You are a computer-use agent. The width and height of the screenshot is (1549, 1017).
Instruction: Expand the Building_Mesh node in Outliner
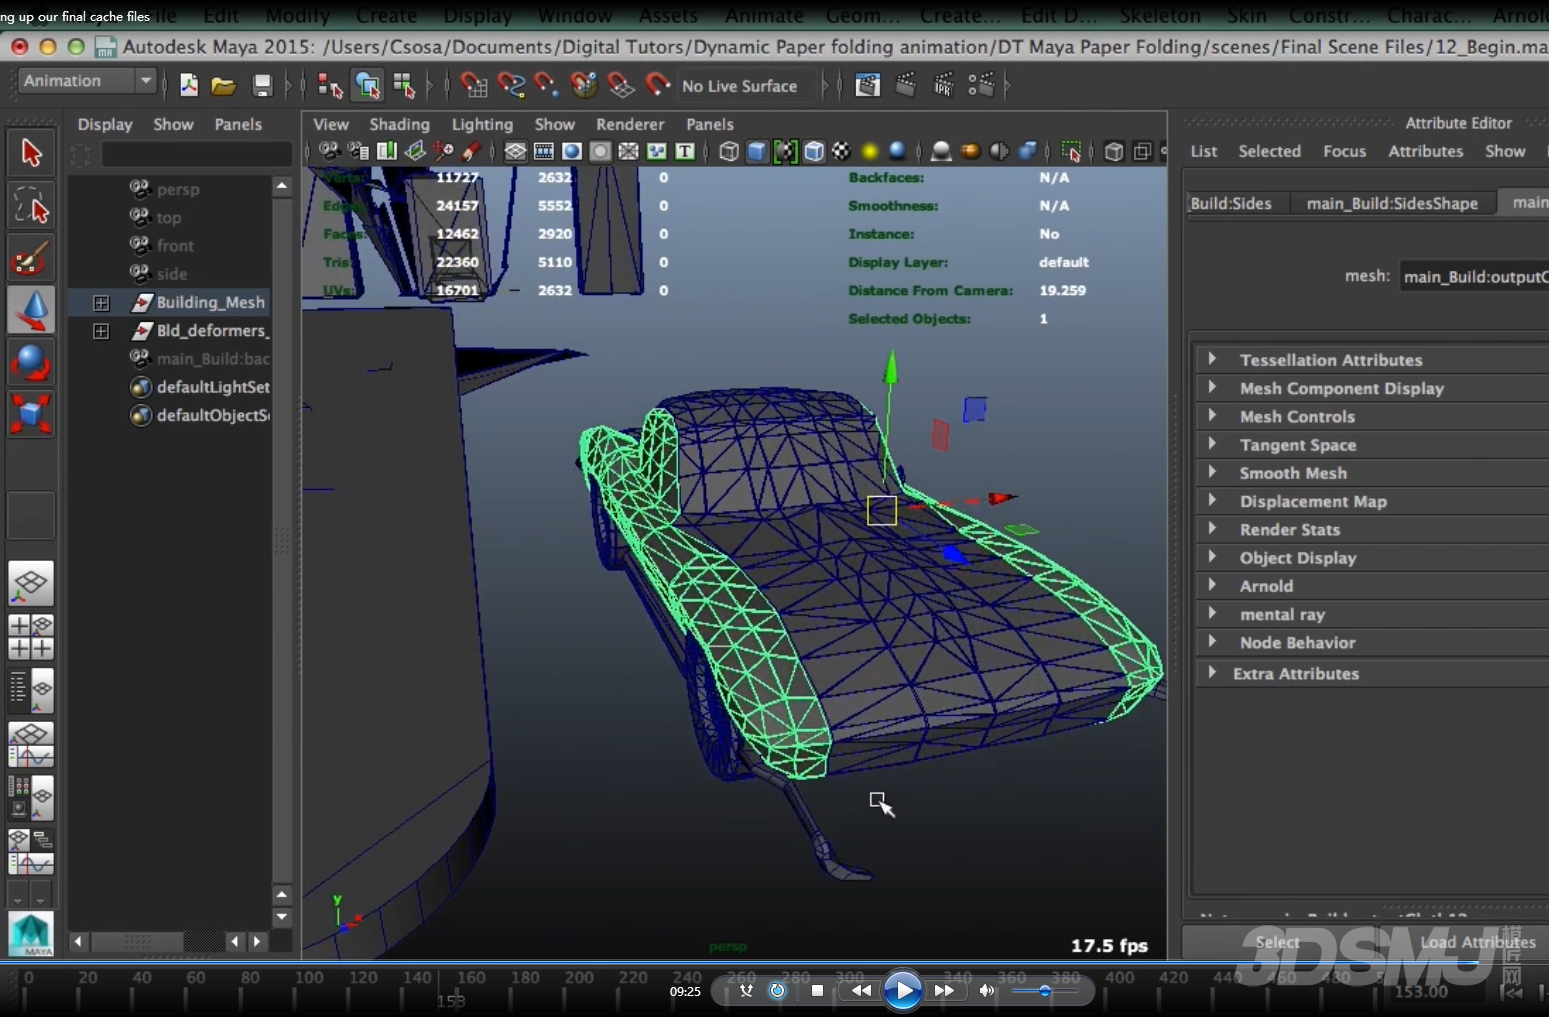pos(101,302)
